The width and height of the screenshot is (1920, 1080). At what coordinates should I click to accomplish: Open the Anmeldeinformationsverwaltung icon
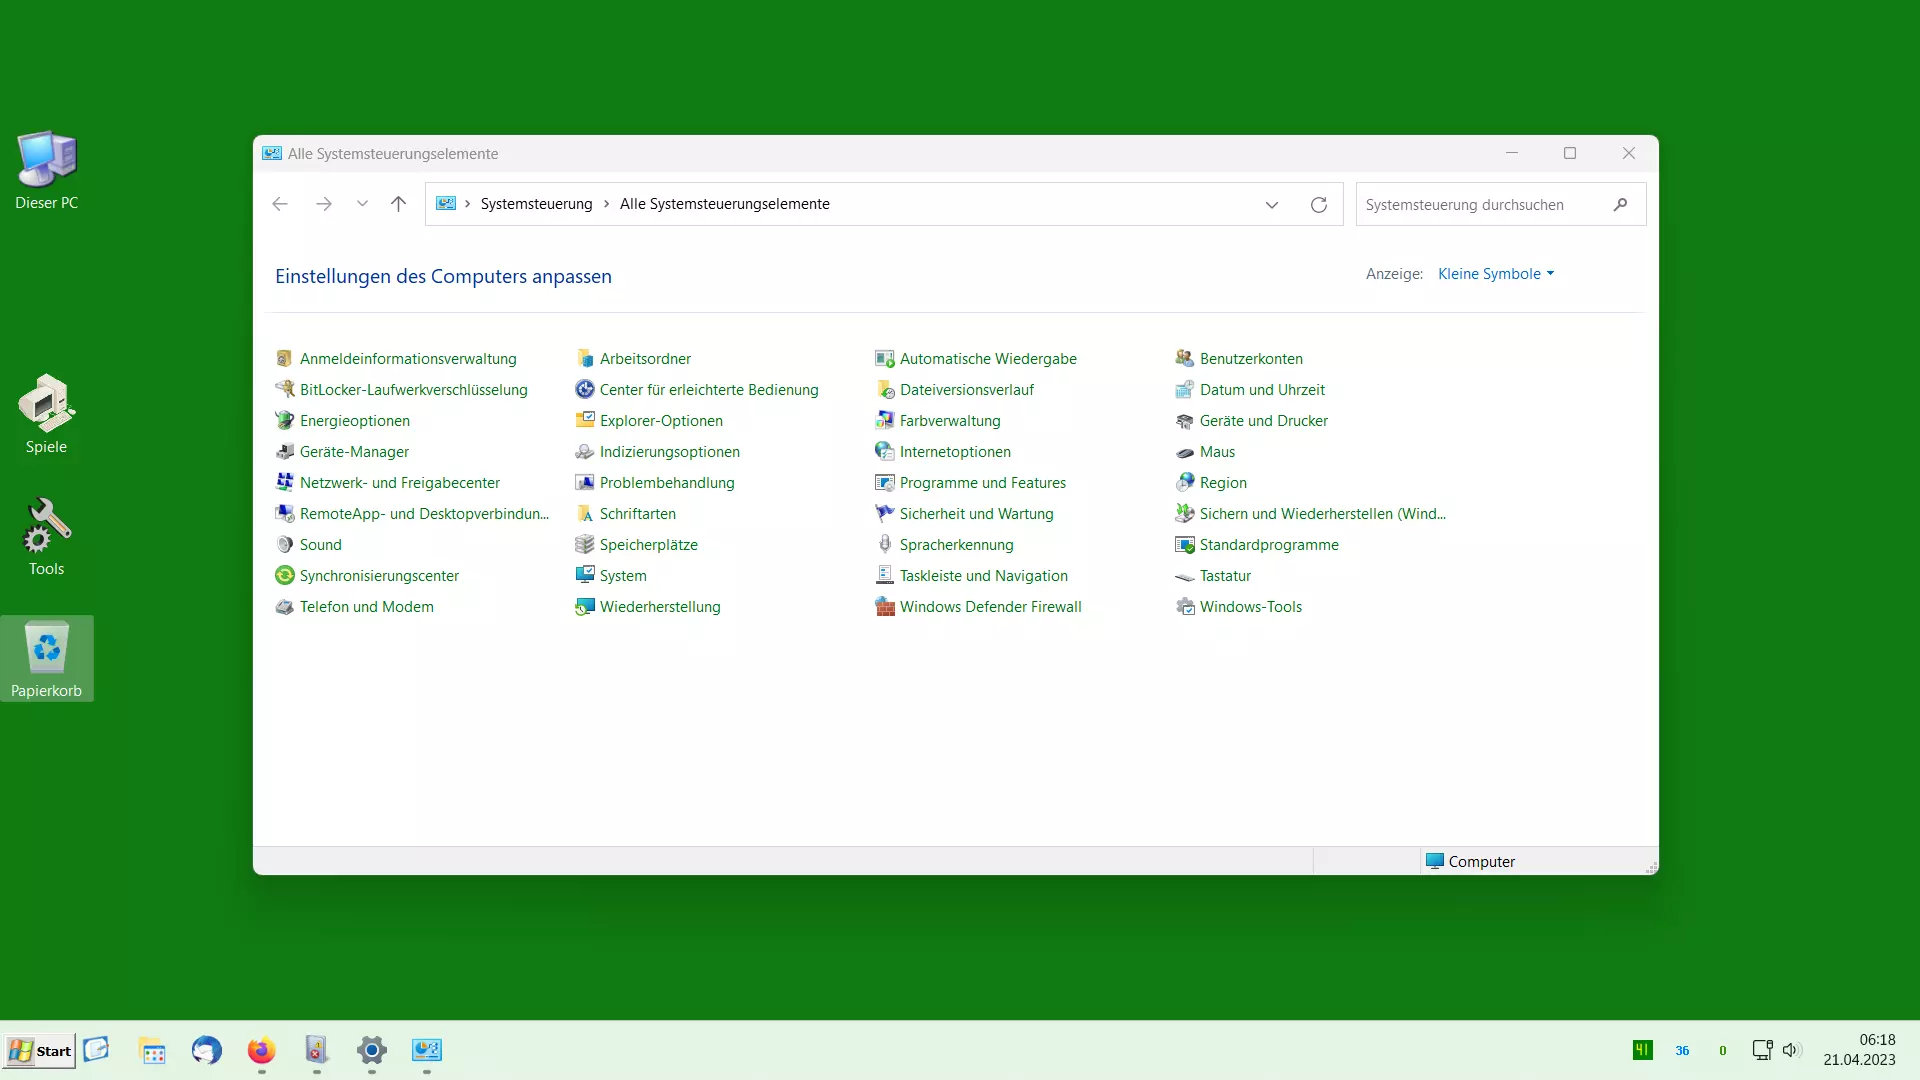coord(284,358)
